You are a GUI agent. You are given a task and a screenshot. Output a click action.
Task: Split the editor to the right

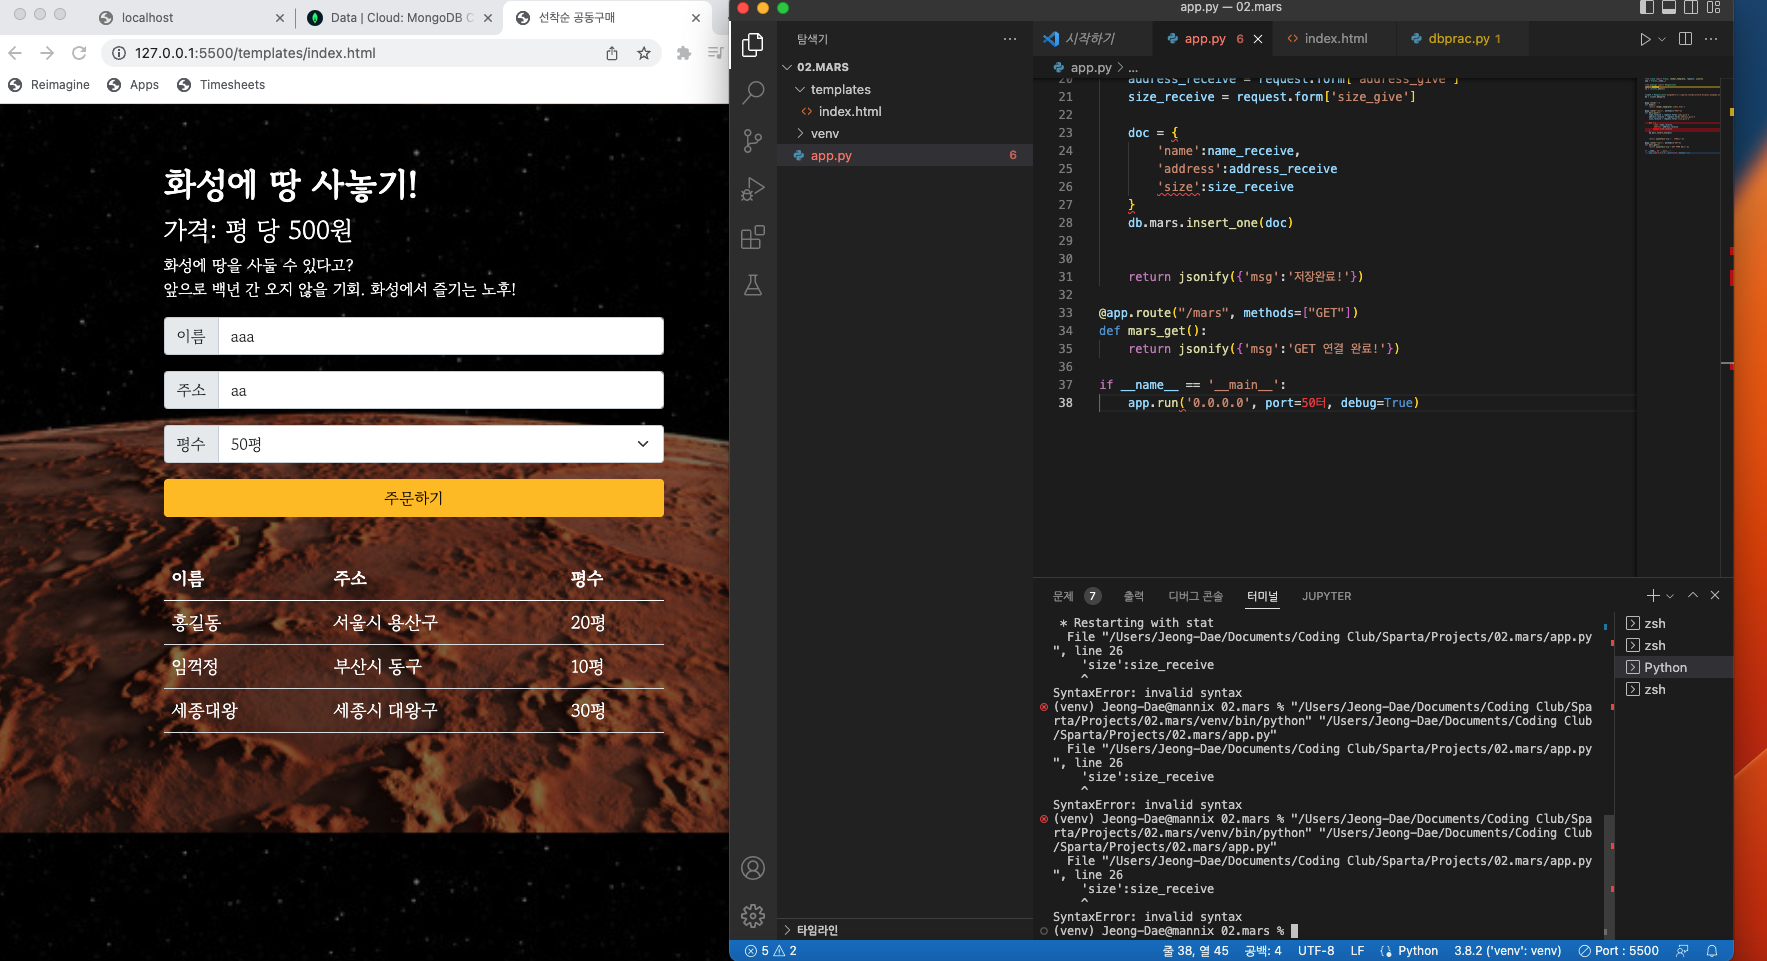click(1685, 39)
